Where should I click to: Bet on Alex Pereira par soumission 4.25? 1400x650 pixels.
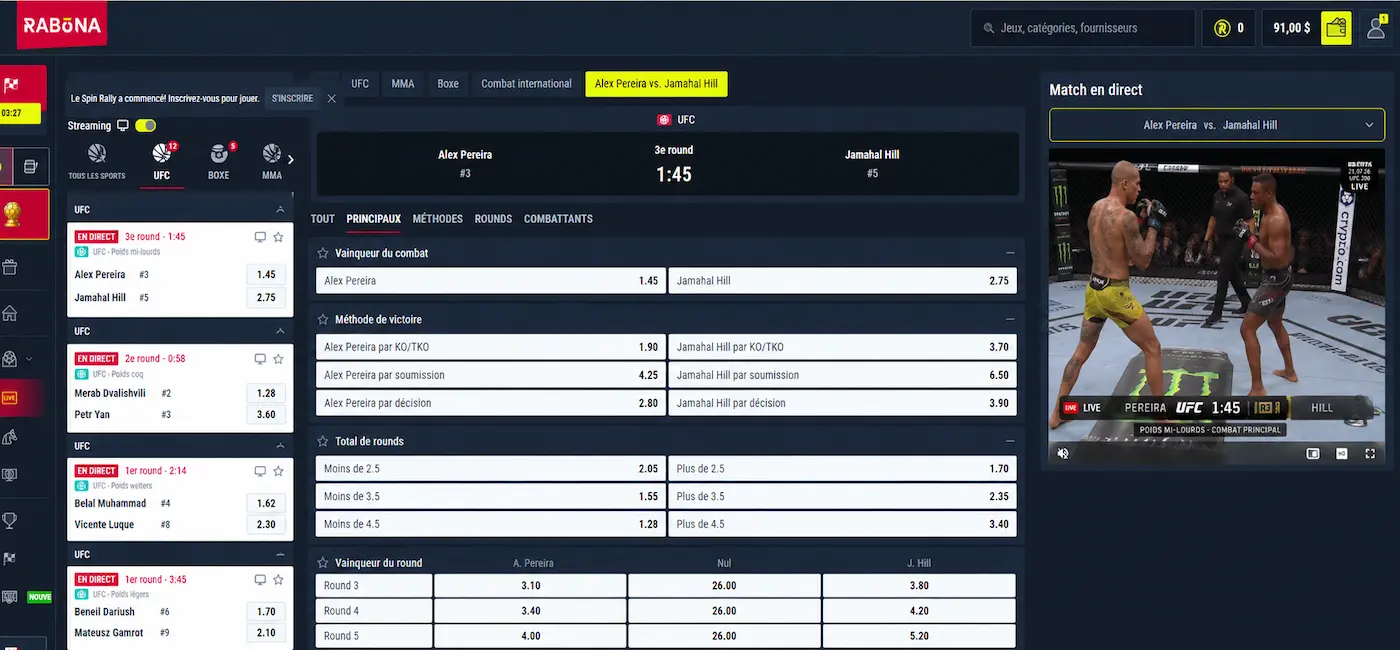point(490,375)
